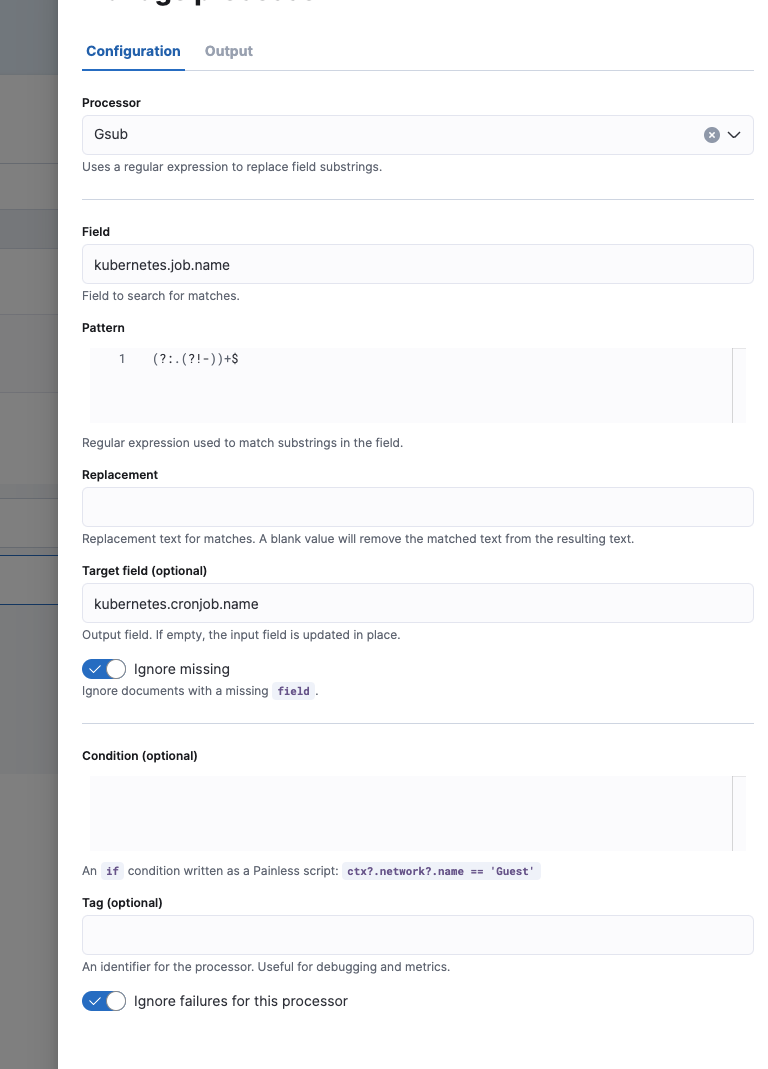Focus the empty Replacement text field
This screenshot has width=768, height=1069.
[x=417, y=507]
